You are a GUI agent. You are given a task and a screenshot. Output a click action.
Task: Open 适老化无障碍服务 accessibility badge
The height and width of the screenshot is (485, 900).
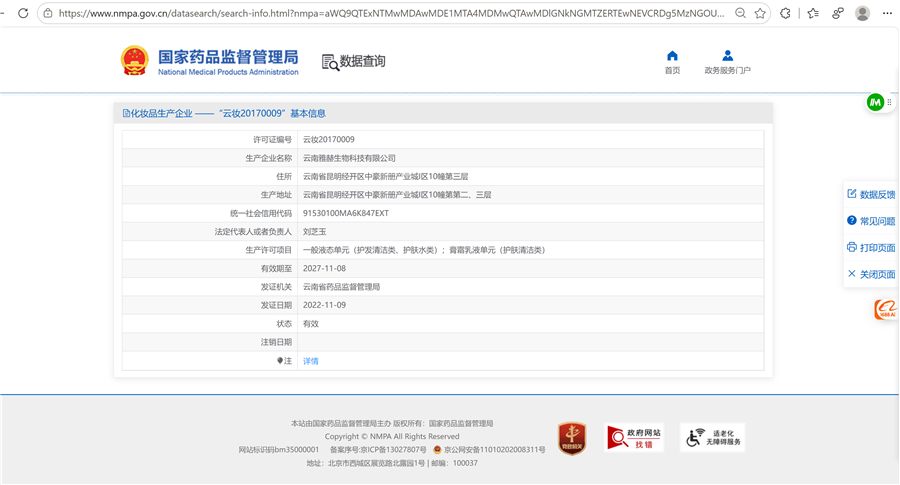point(712,438)
